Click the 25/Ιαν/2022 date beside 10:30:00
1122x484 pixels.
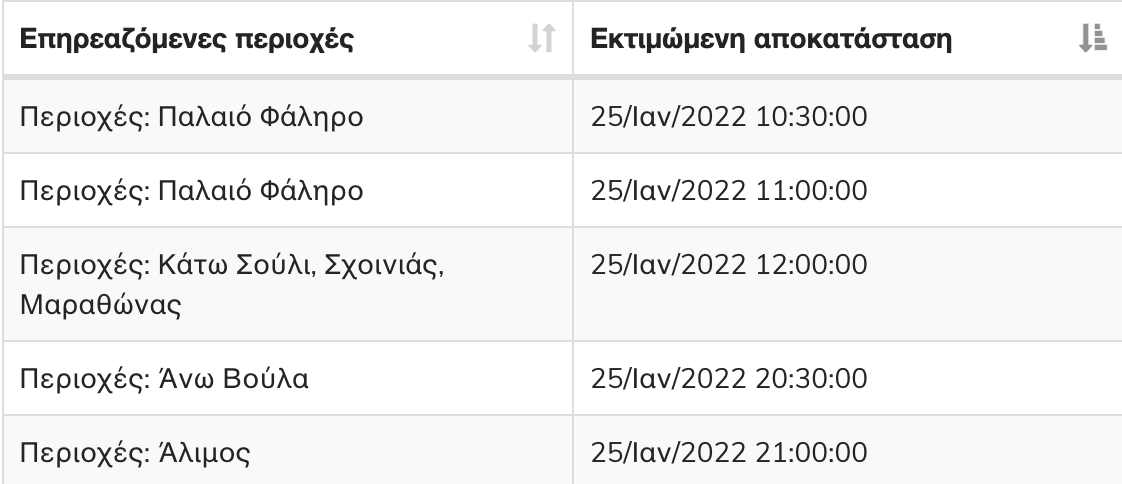click(668, 116)
